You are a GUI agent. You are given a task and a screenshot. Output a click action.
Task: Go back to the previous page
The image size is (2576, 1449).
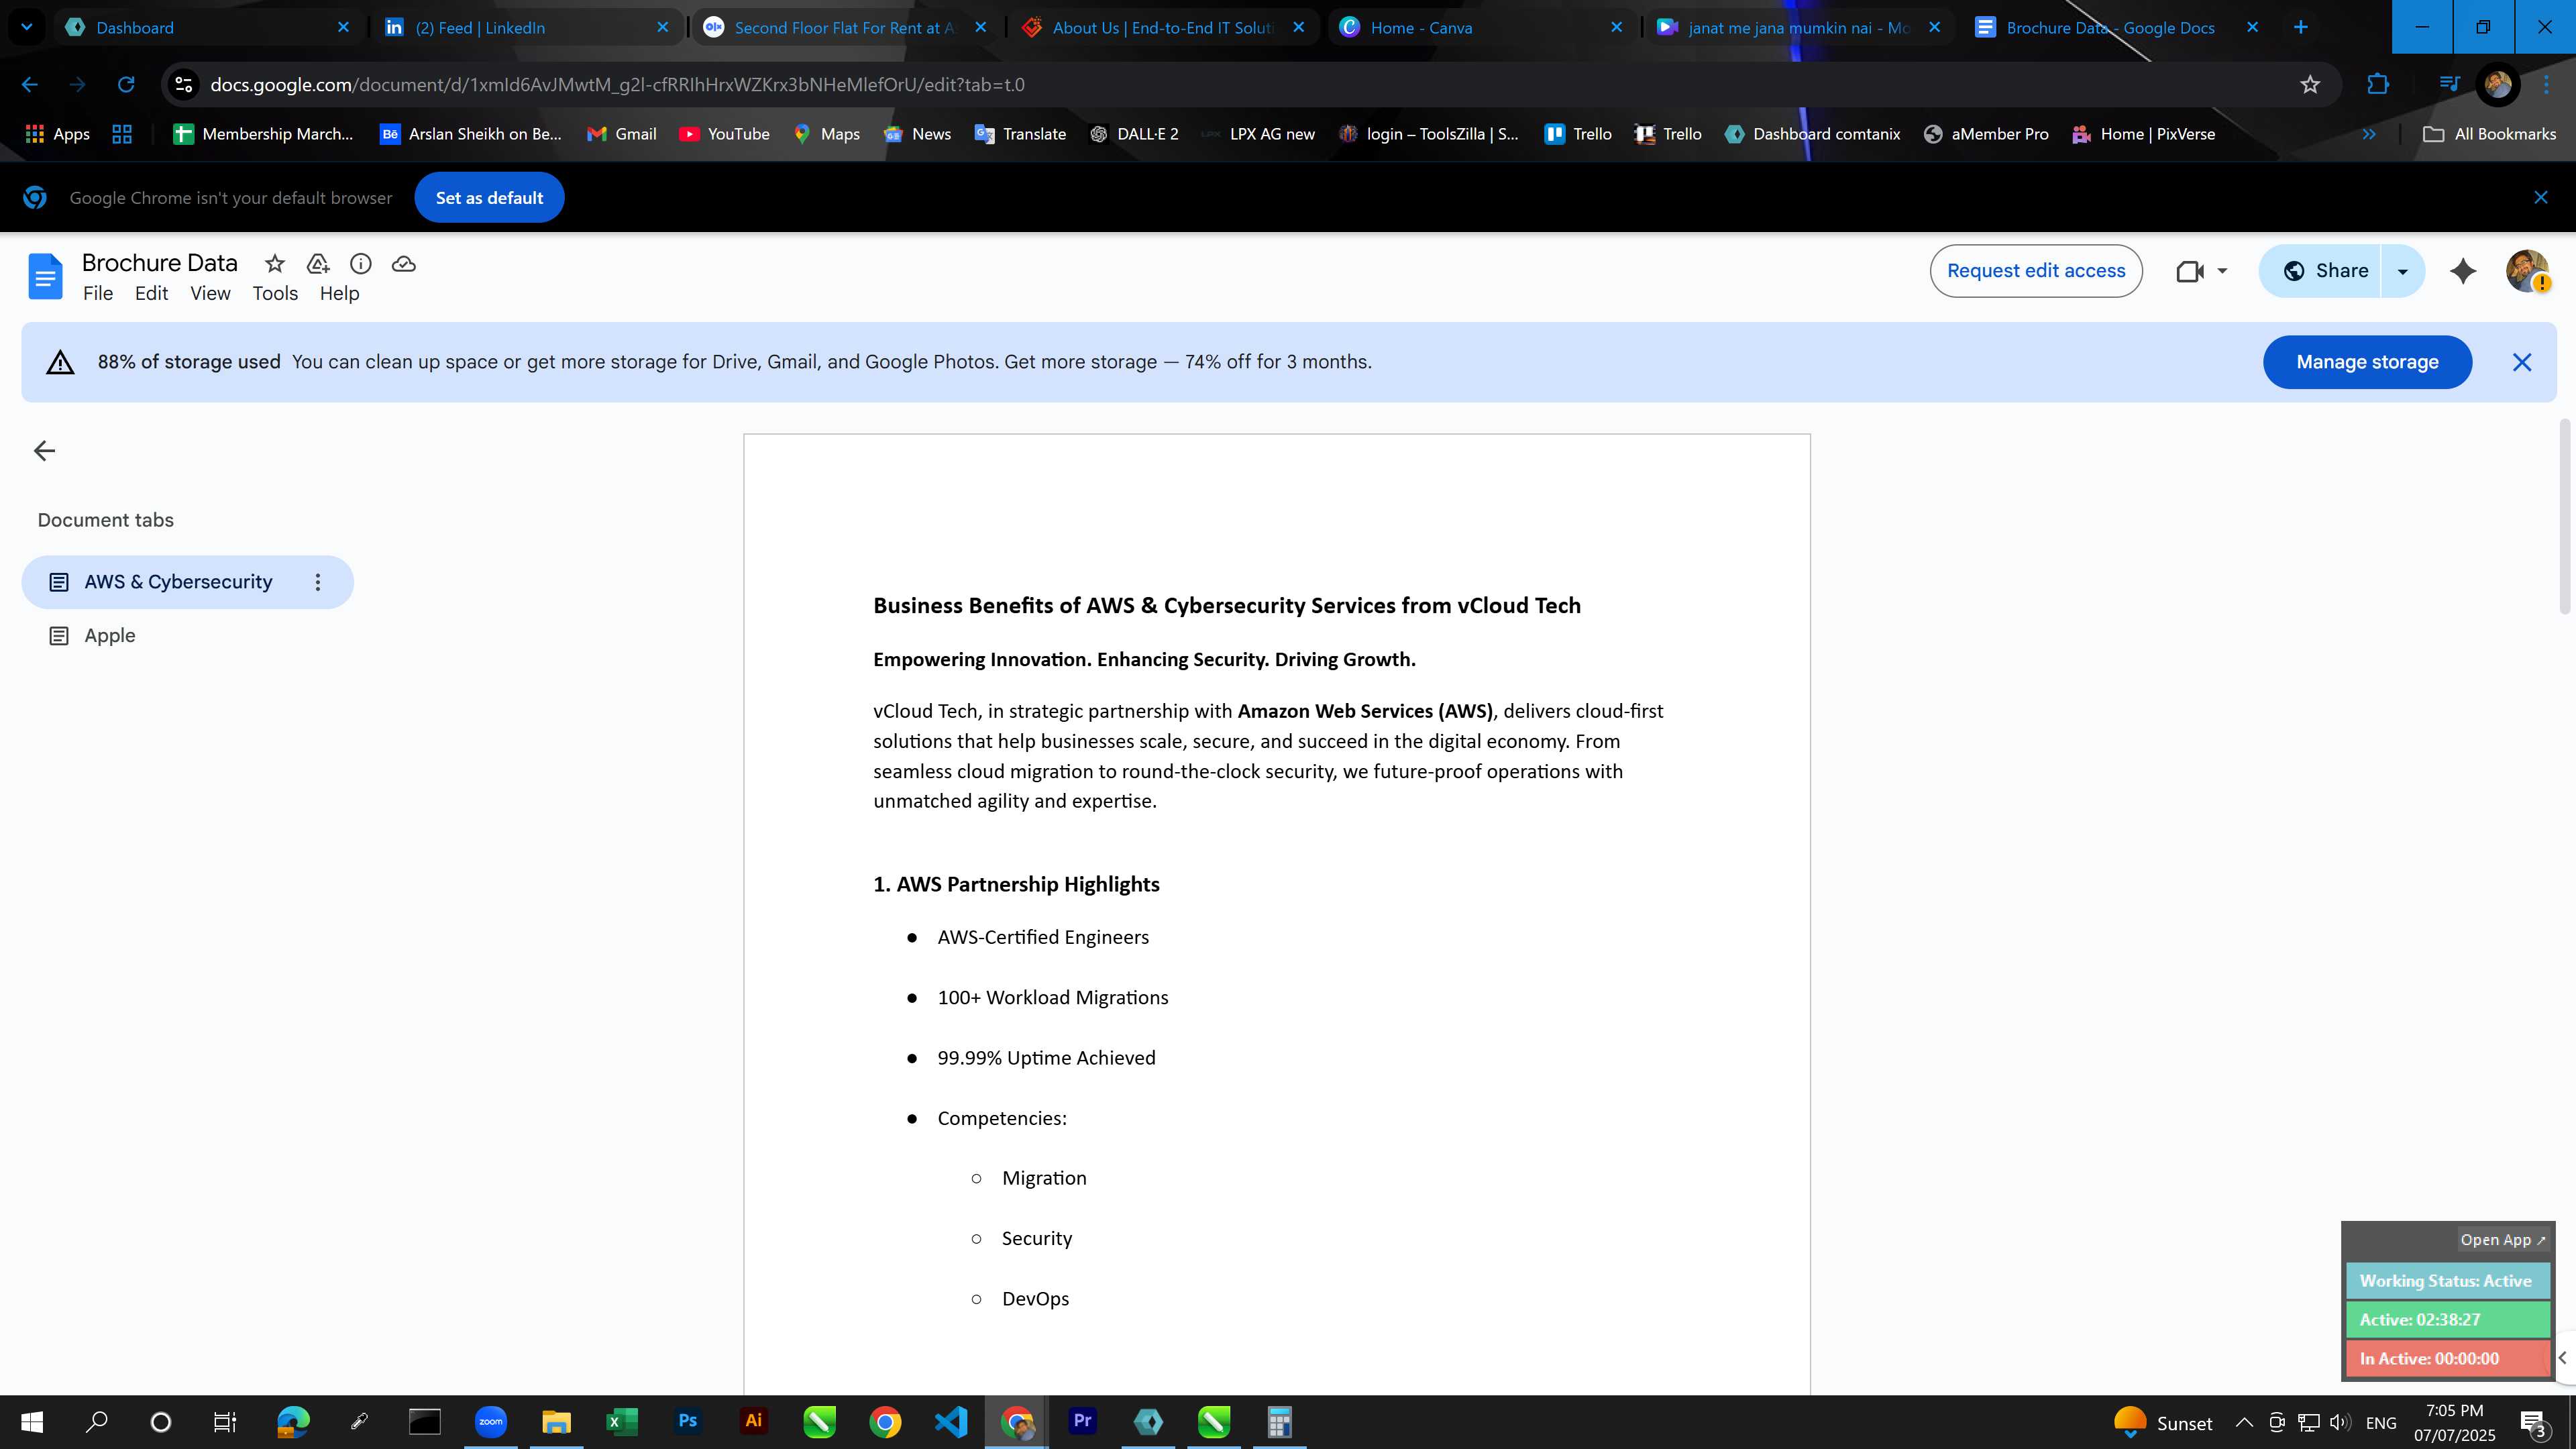(30, 85)
